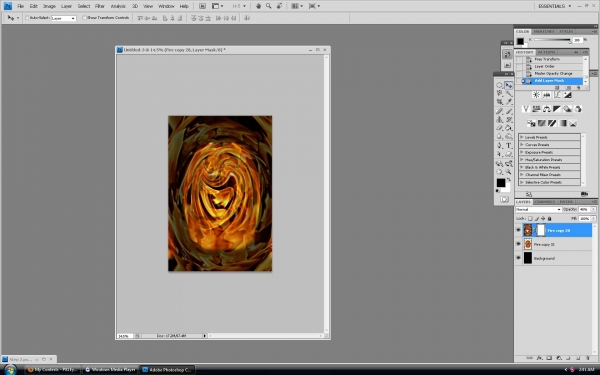Toggle lock all
The height and width of the screenshot is (375, 600).
(x=549, y=218)
